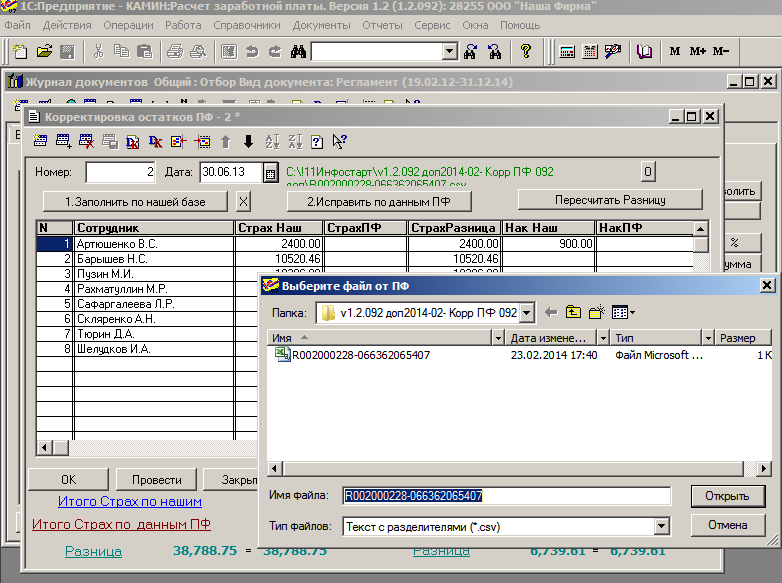This screenshot has width=782, height=583.
Task: Click the Print toolbar icon
Action: tap(174, 51)
